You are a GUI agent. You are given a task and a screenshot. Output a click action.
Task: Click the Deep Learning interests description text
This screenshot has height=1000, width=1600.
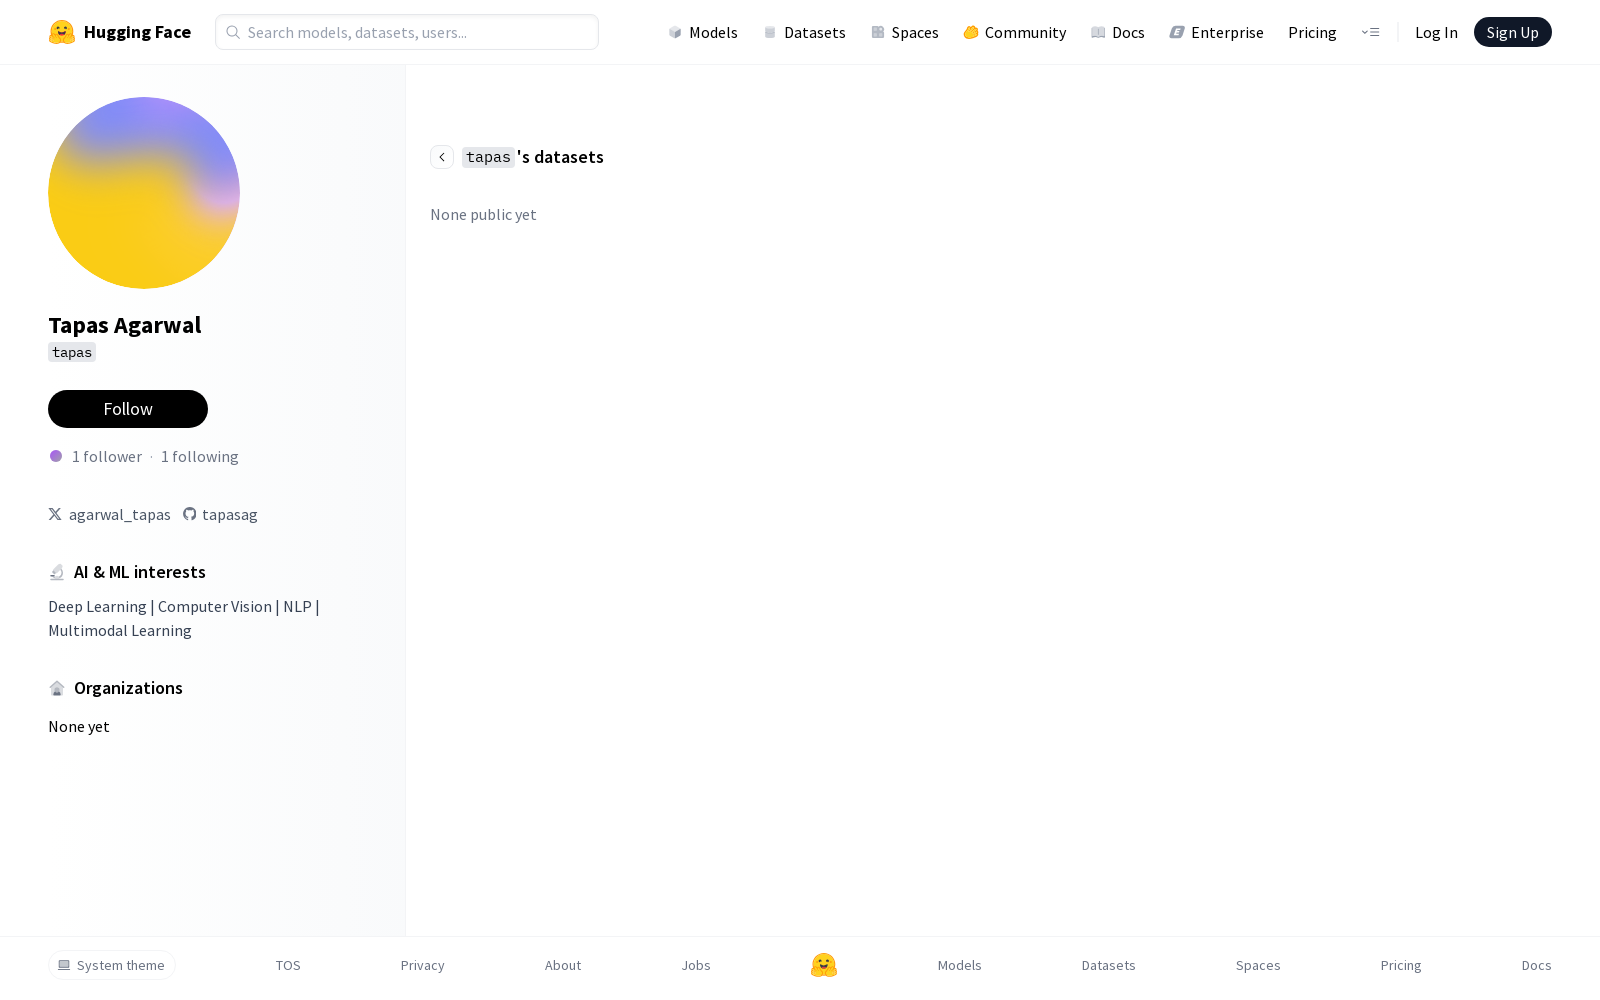point(184,619)
